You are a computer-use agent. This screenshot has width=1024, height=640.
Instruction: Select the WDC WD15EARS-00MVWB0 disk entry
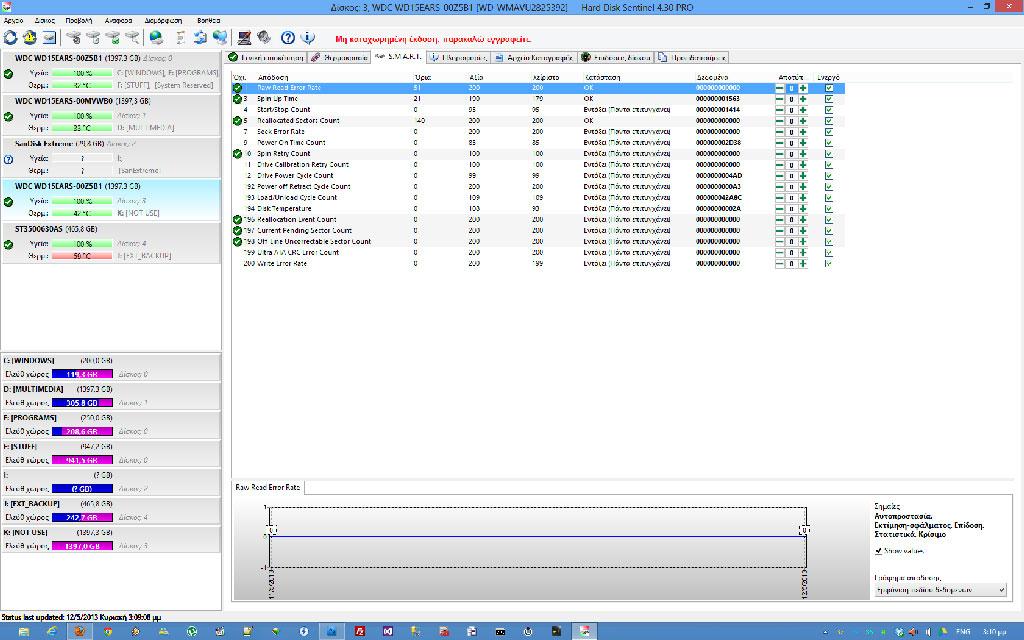coord(110,113)
